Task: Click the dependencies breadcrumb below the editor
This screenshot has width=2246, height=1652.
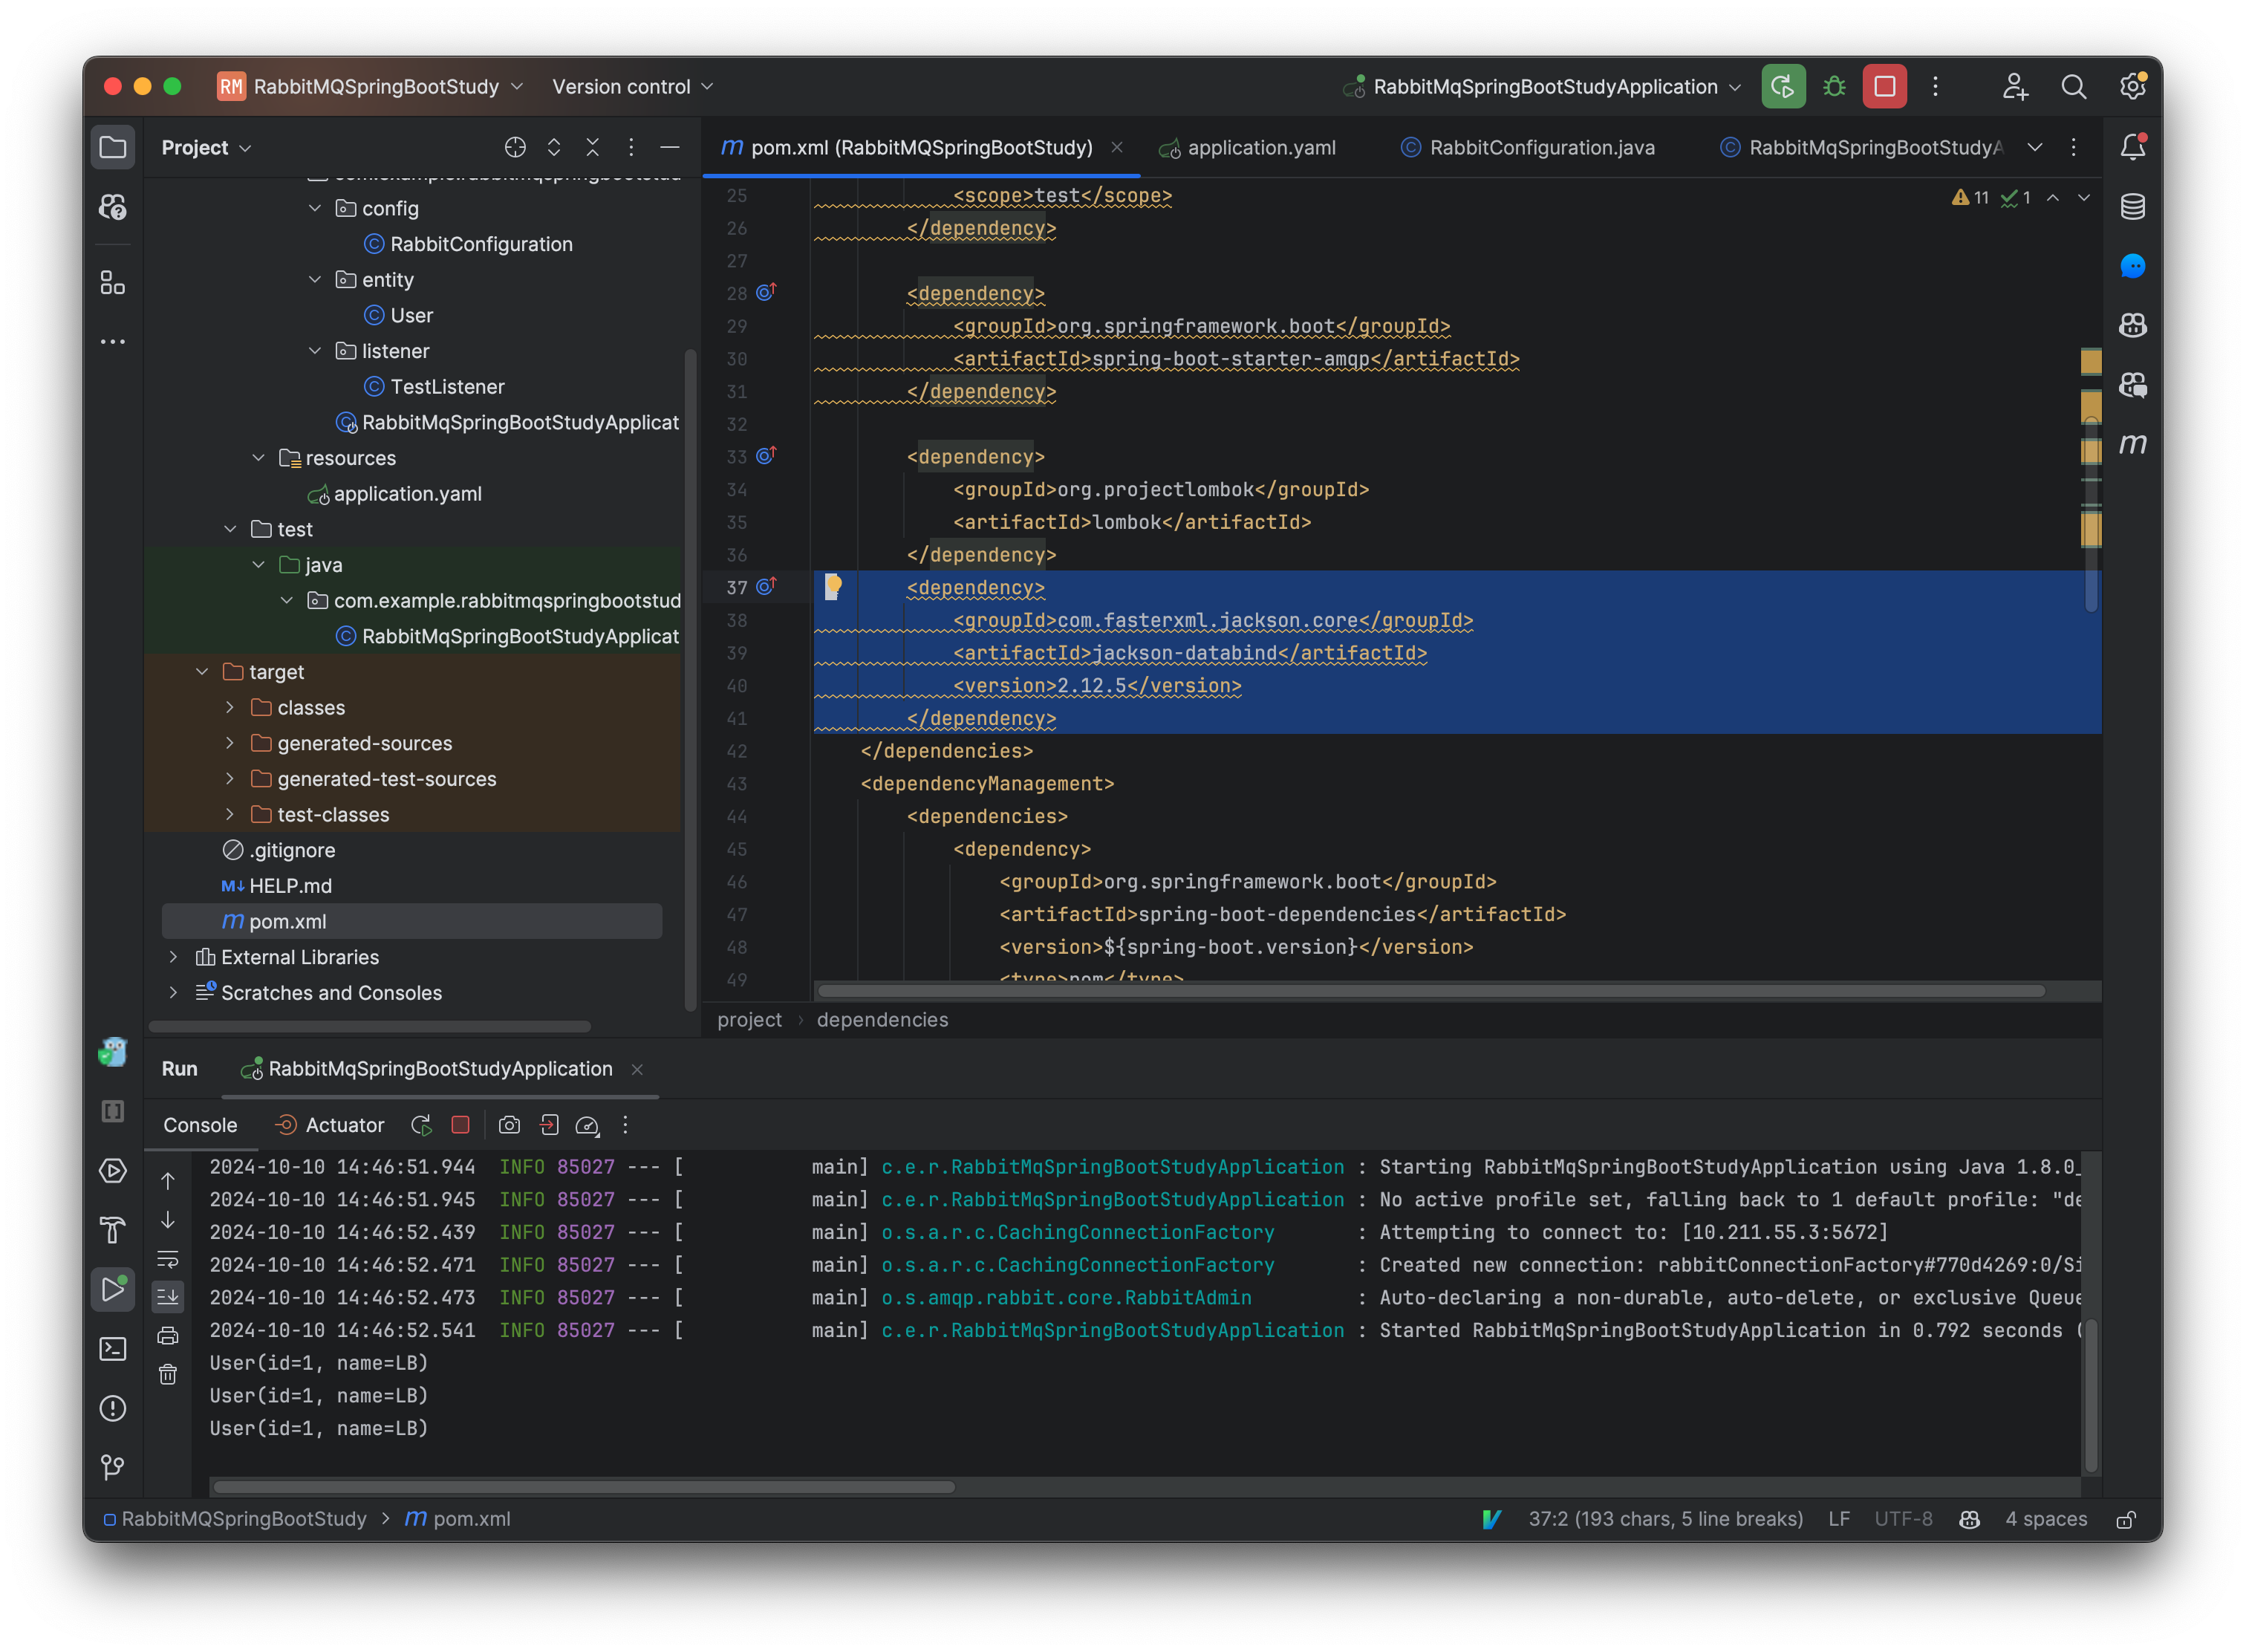Action: pos(882,1019)
